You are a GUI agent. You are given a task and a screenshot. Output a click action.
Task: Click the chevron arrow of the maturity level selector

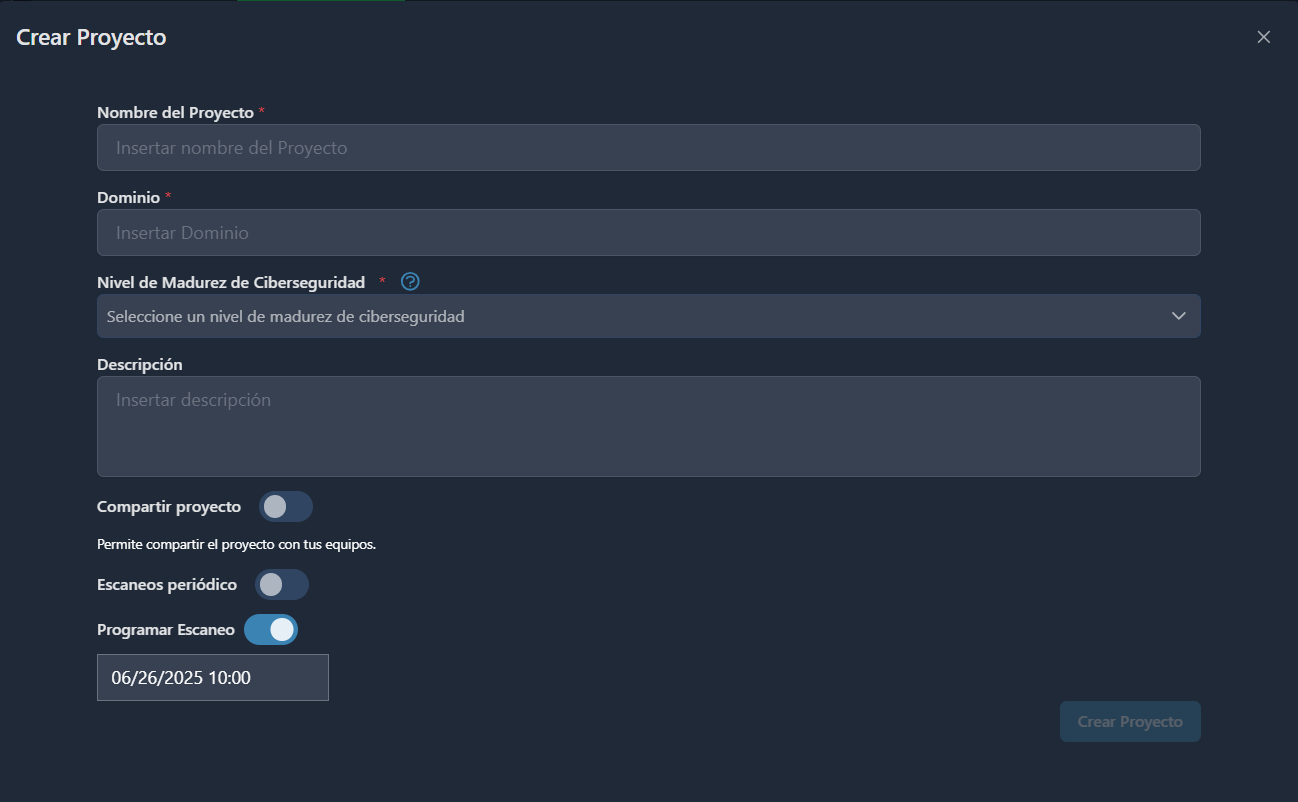pos(1178,316)
